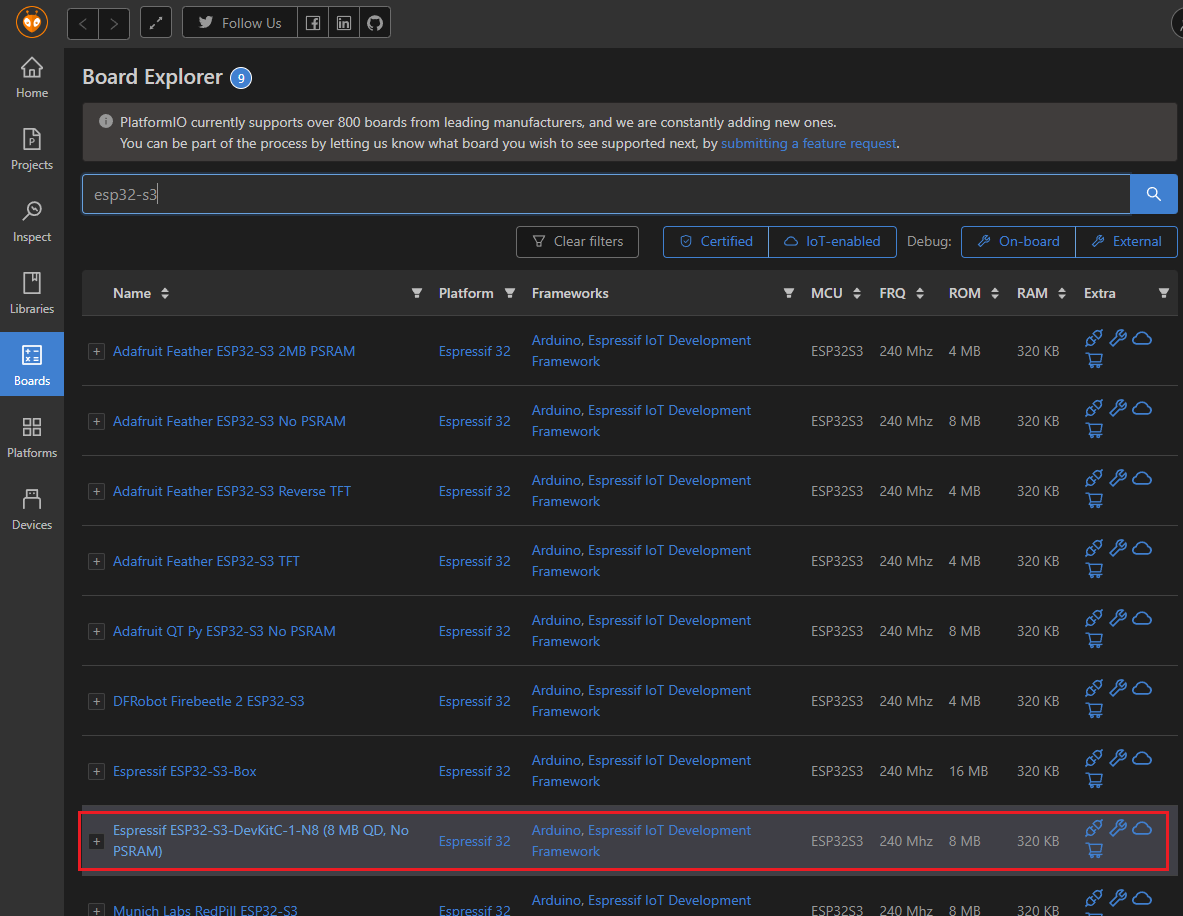Expand the Espressif ESP32-S3-Box row
Screen dimensions: 1183x916
pos(96,771)
